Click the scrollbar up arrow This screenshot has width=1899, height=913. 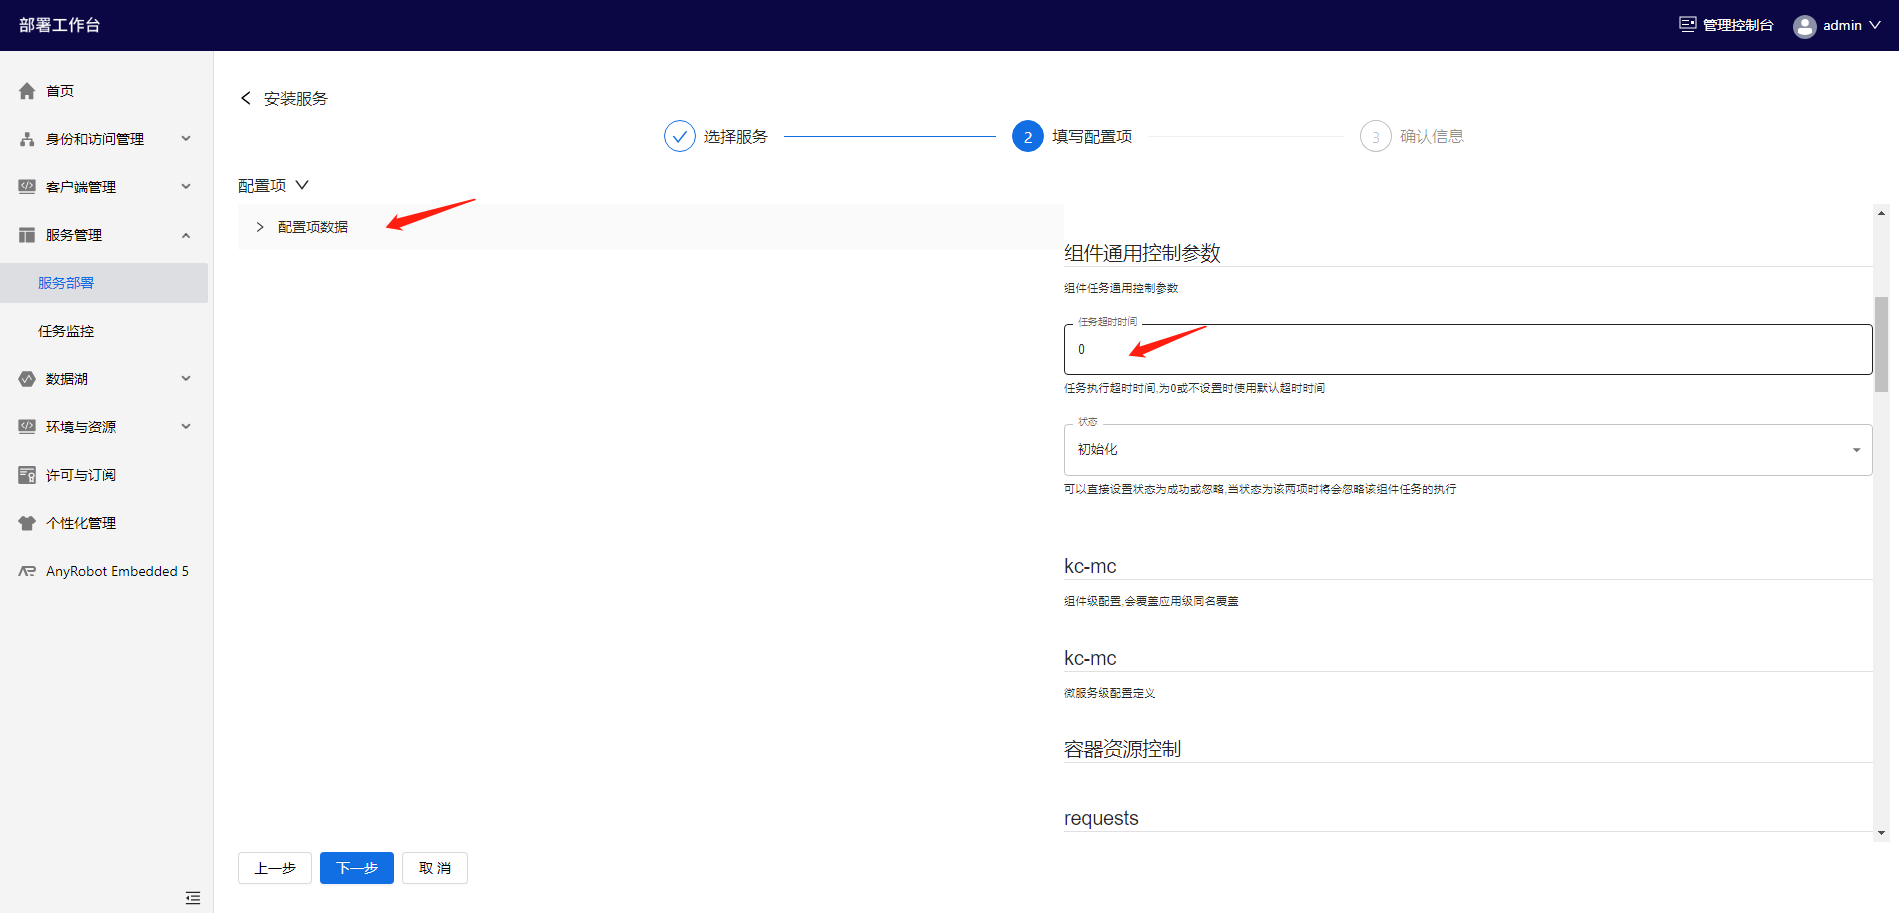(x=1881, y=213)
